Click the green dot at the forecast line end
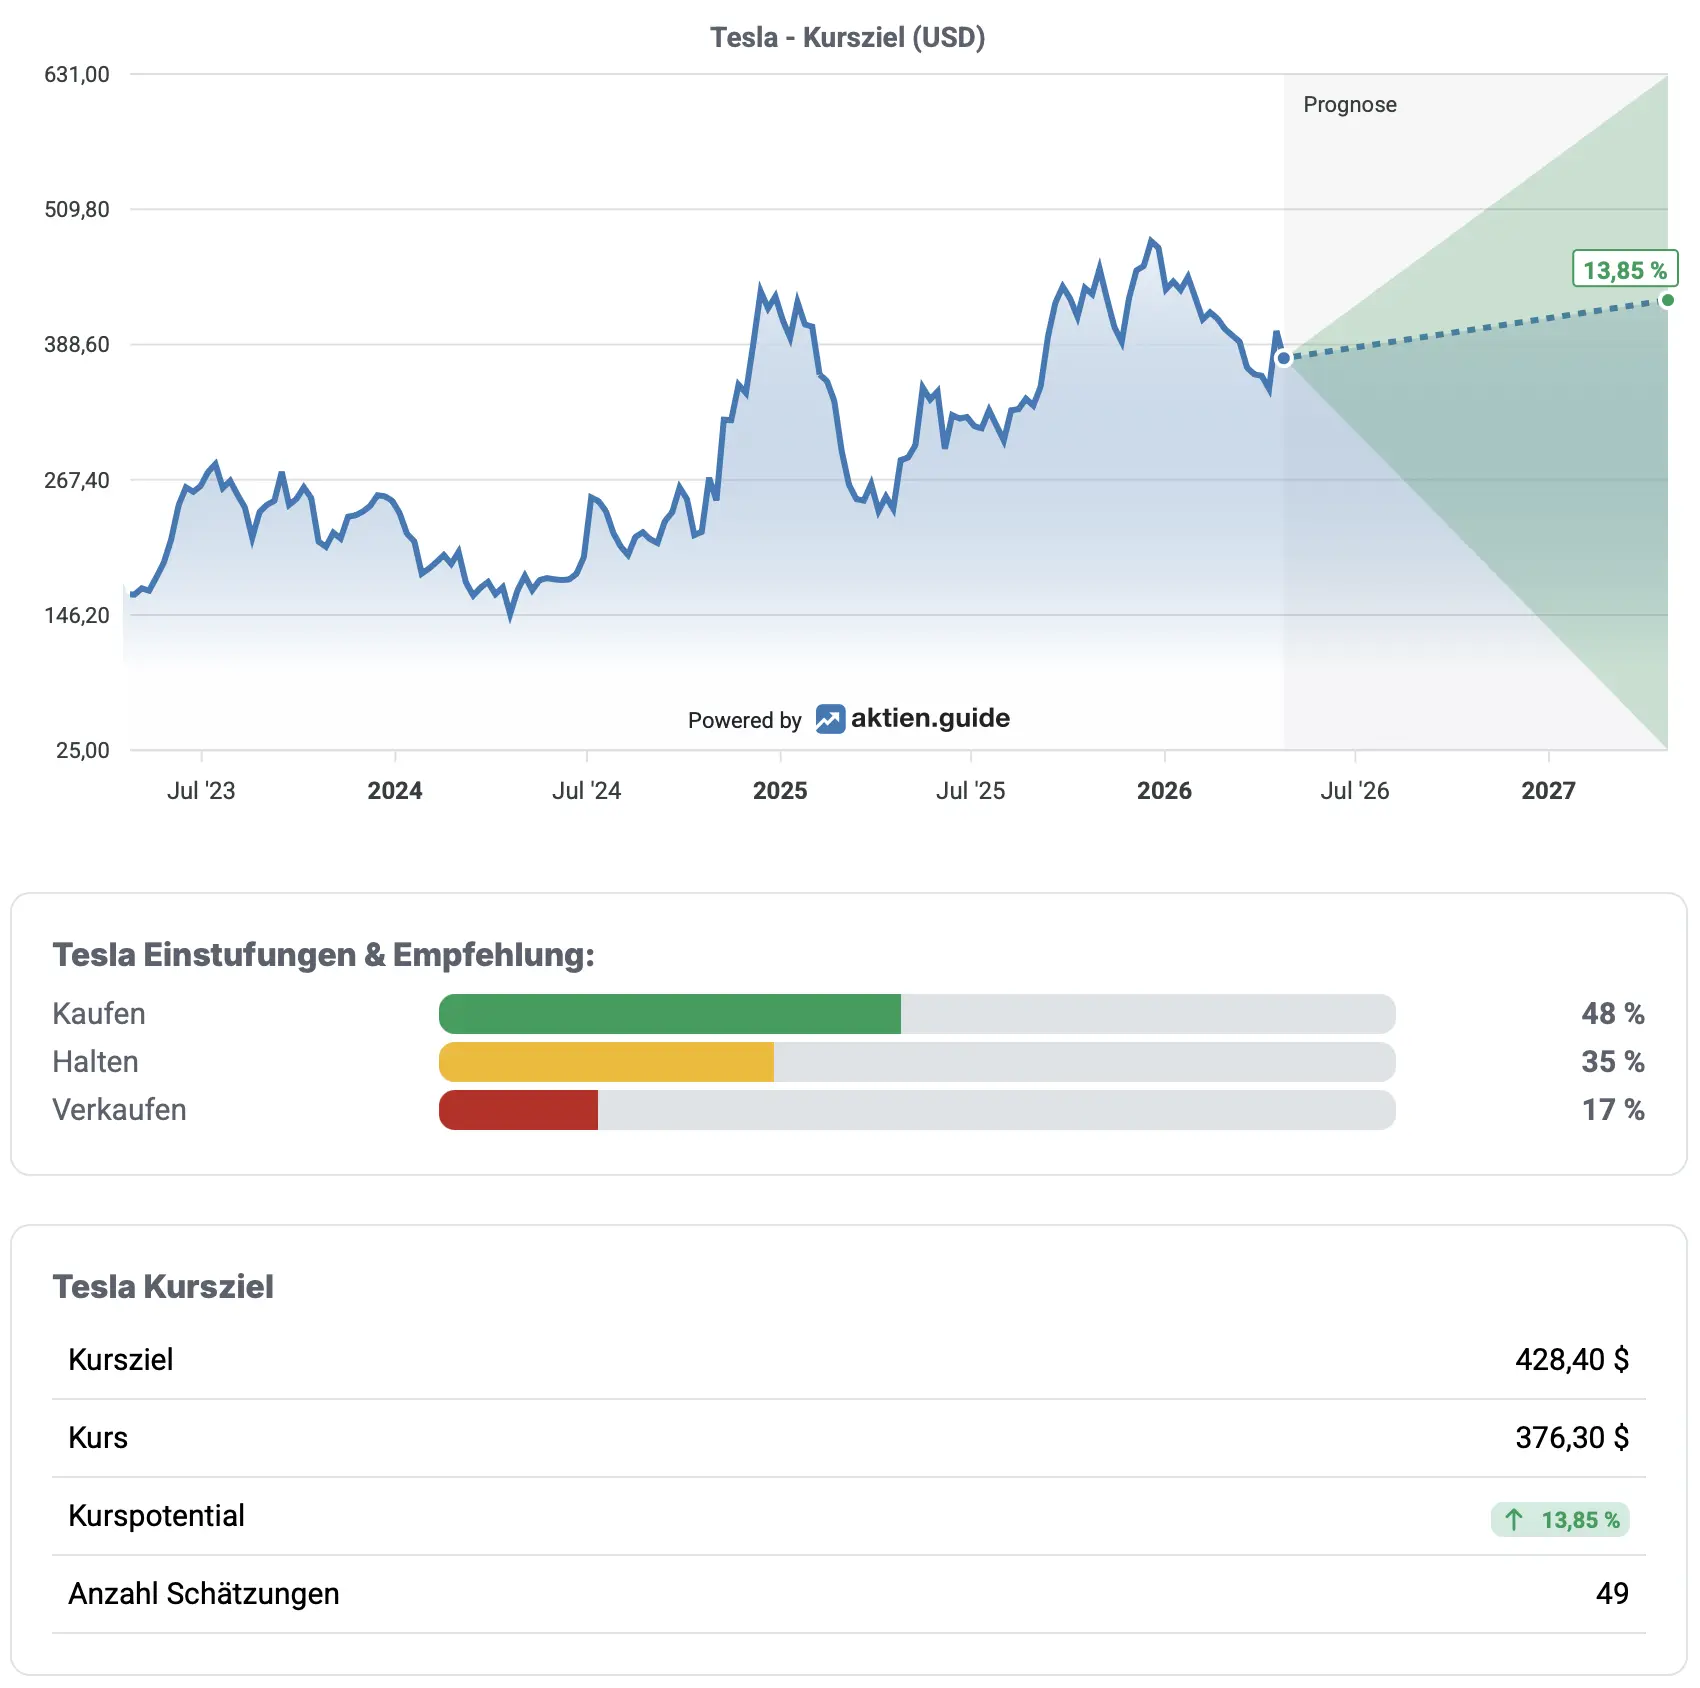The width and height of the screenshot is (1700, 1688). point(1667,300)
